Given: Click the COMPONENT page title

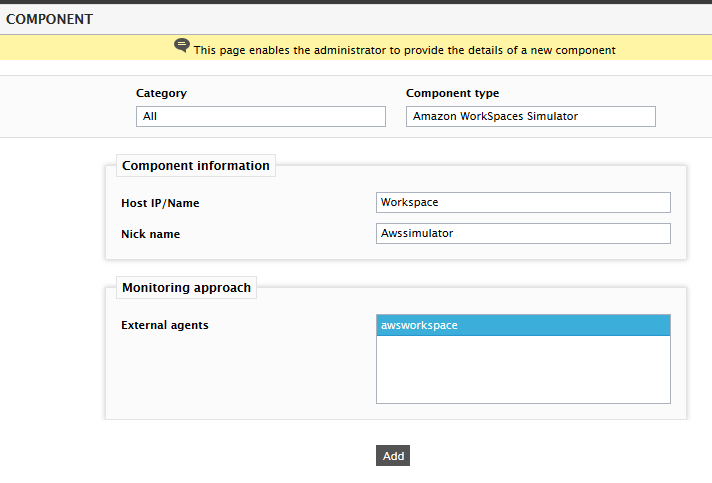Looking at the screenshot, I should tap(49, 20).
